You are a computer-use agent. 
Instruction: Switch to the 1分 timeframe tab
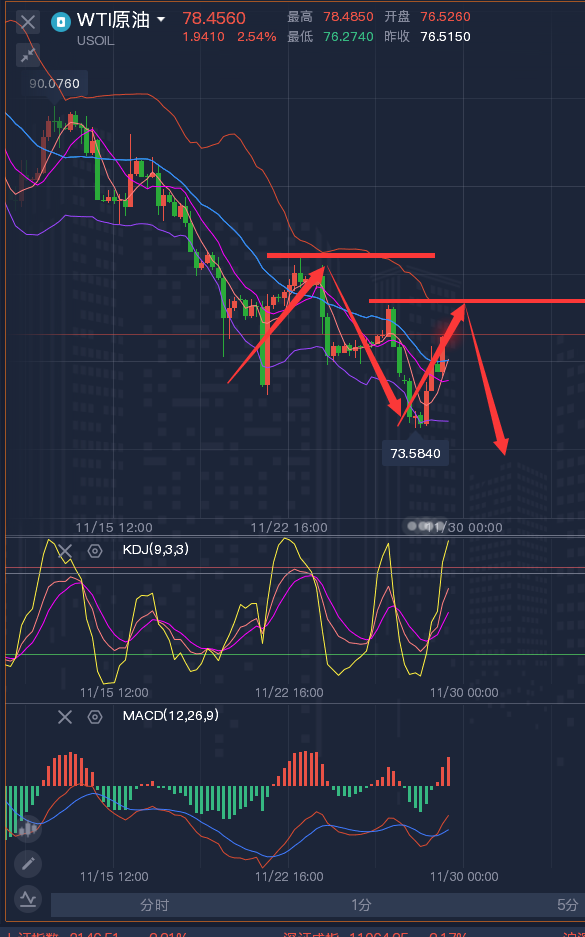(361, 905)
